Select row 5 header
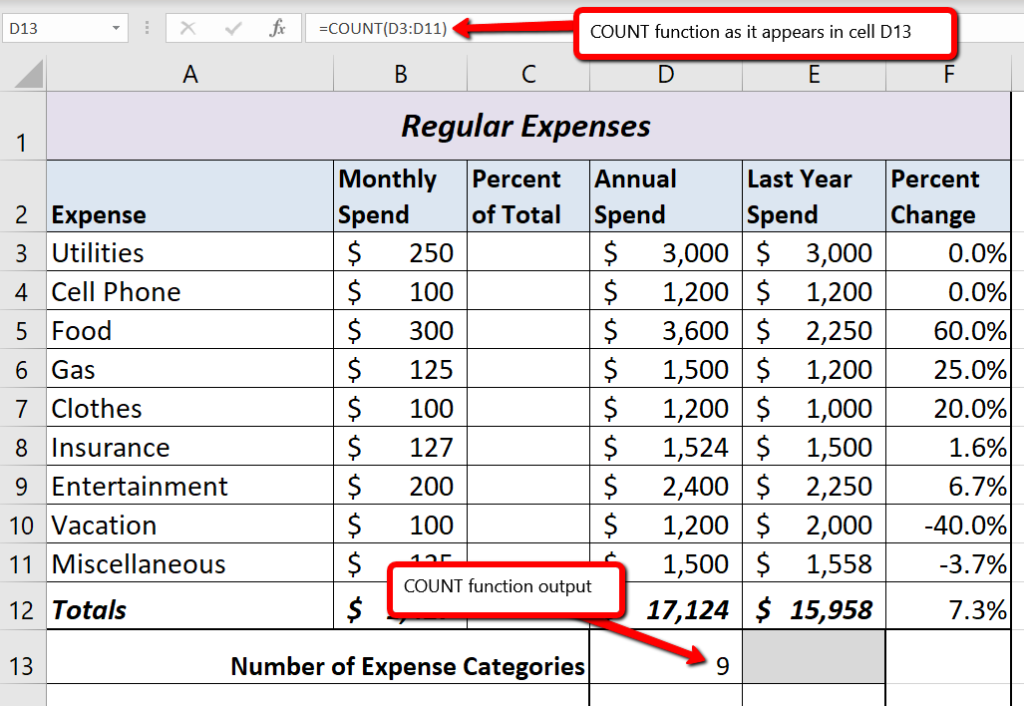 pos(22,330)
